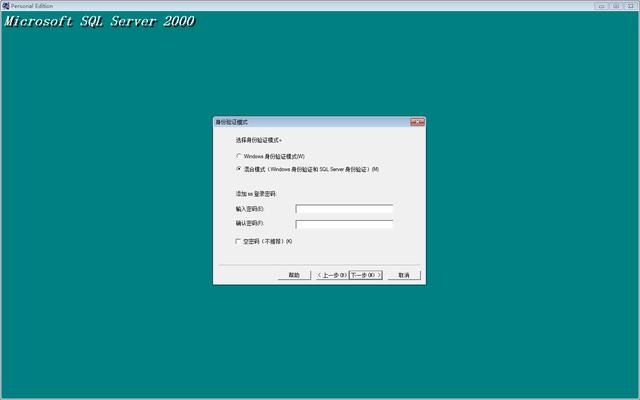This screenshot has width=640, height=400.
Task: Close the Personal Edition setup window
Action: 631,6
